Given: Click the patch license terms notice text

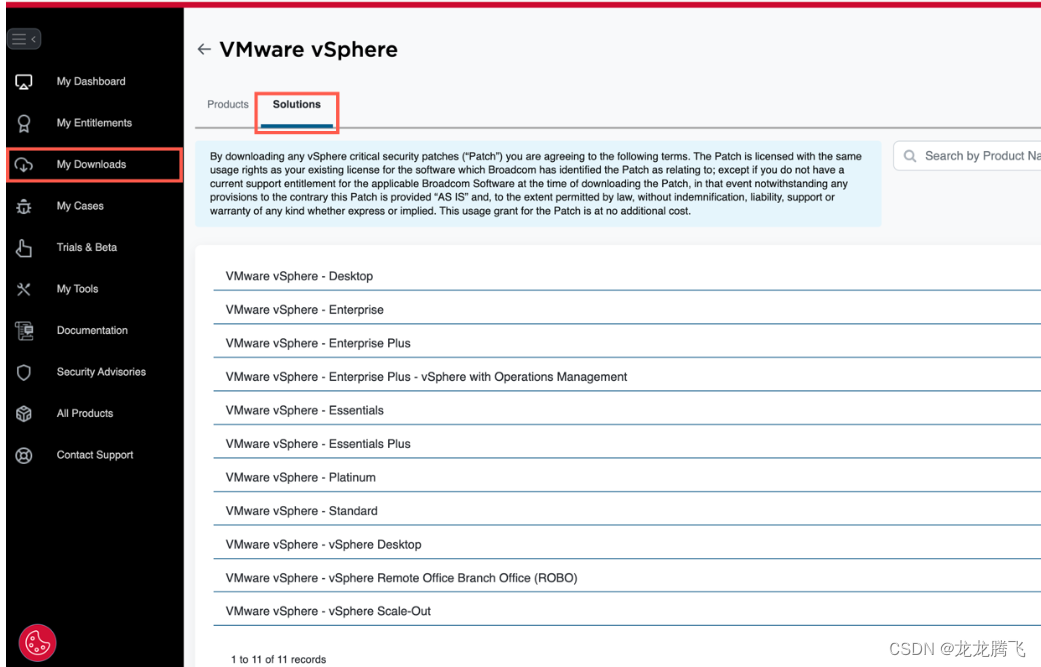Looking at the screenshot, I should [536, 184].
